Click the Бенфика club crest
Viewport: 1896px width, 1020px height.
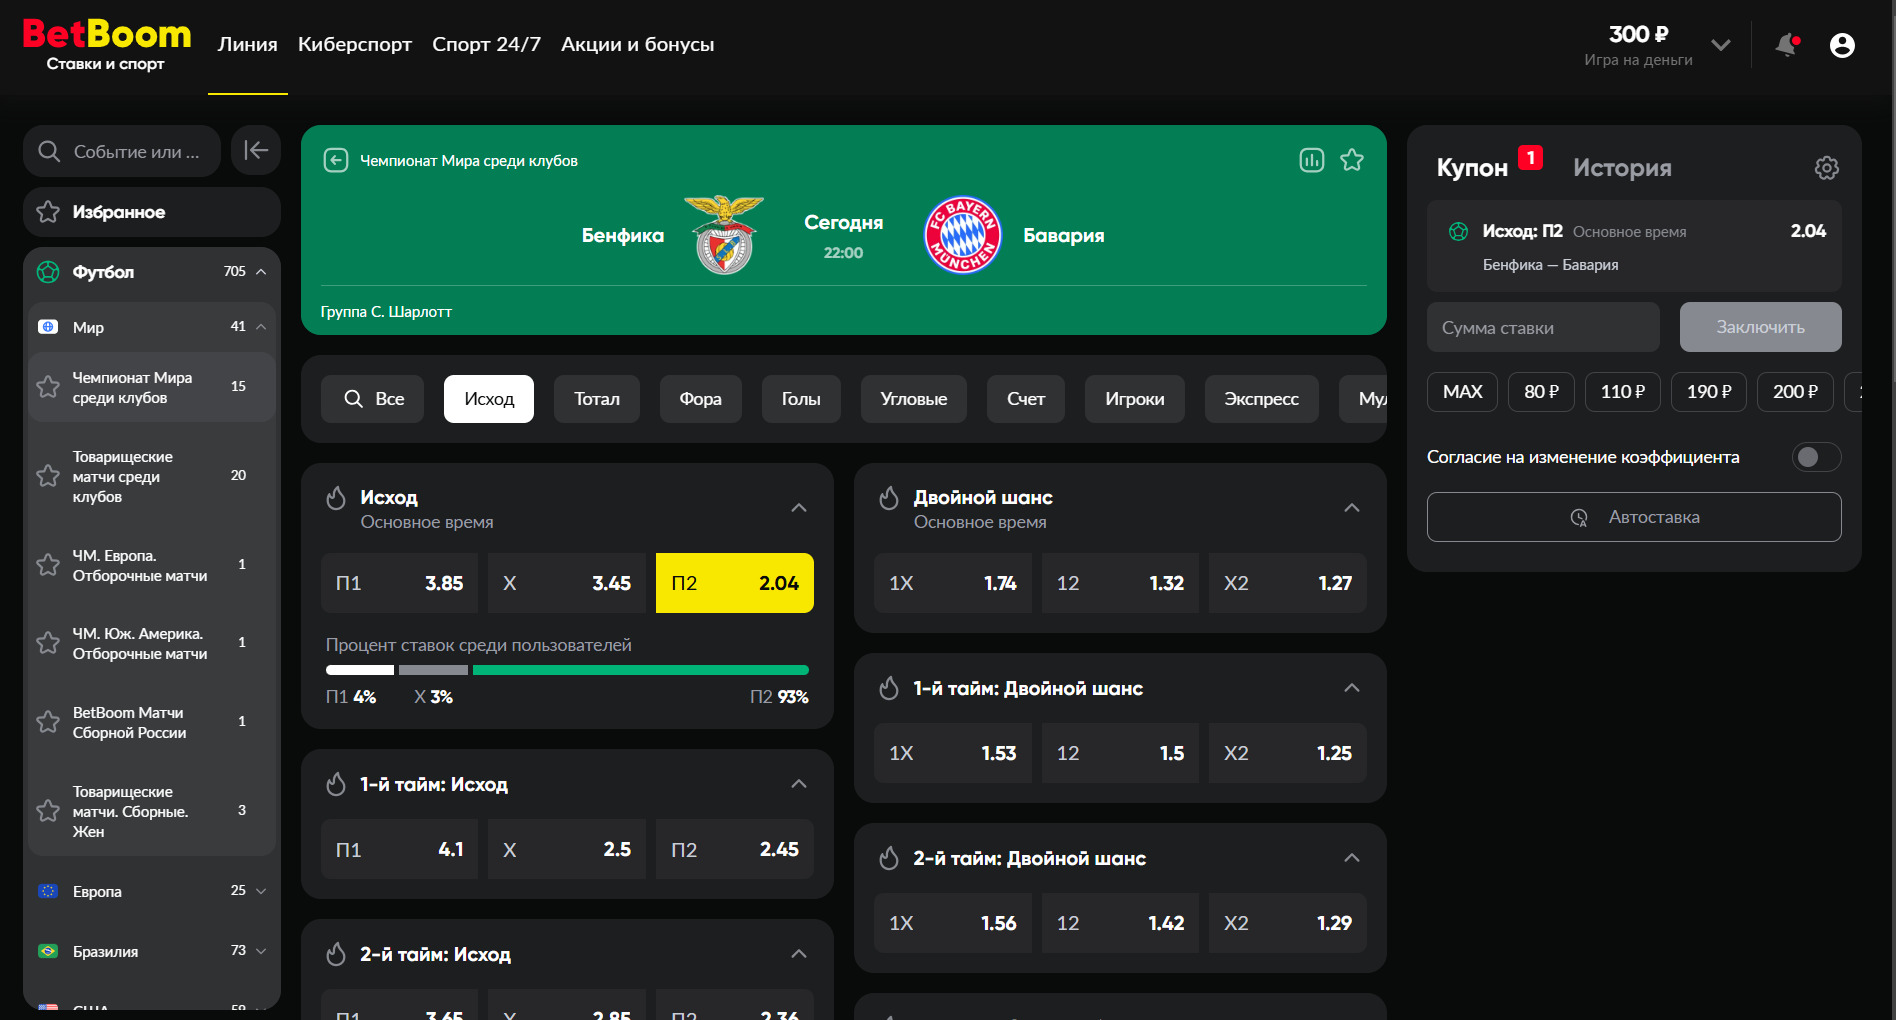724,235
